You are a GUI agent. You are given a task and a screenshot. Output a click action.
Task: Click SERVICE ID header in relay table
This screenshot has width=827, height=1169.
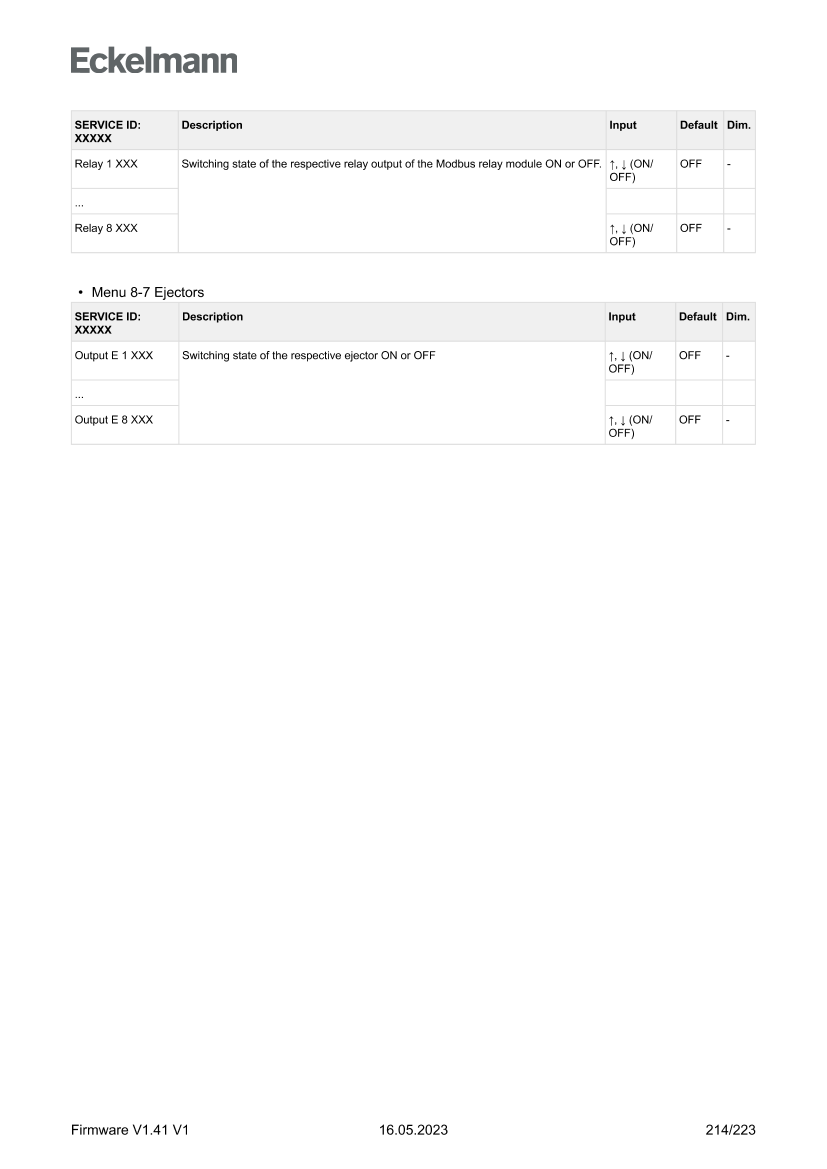click(107, 131)
